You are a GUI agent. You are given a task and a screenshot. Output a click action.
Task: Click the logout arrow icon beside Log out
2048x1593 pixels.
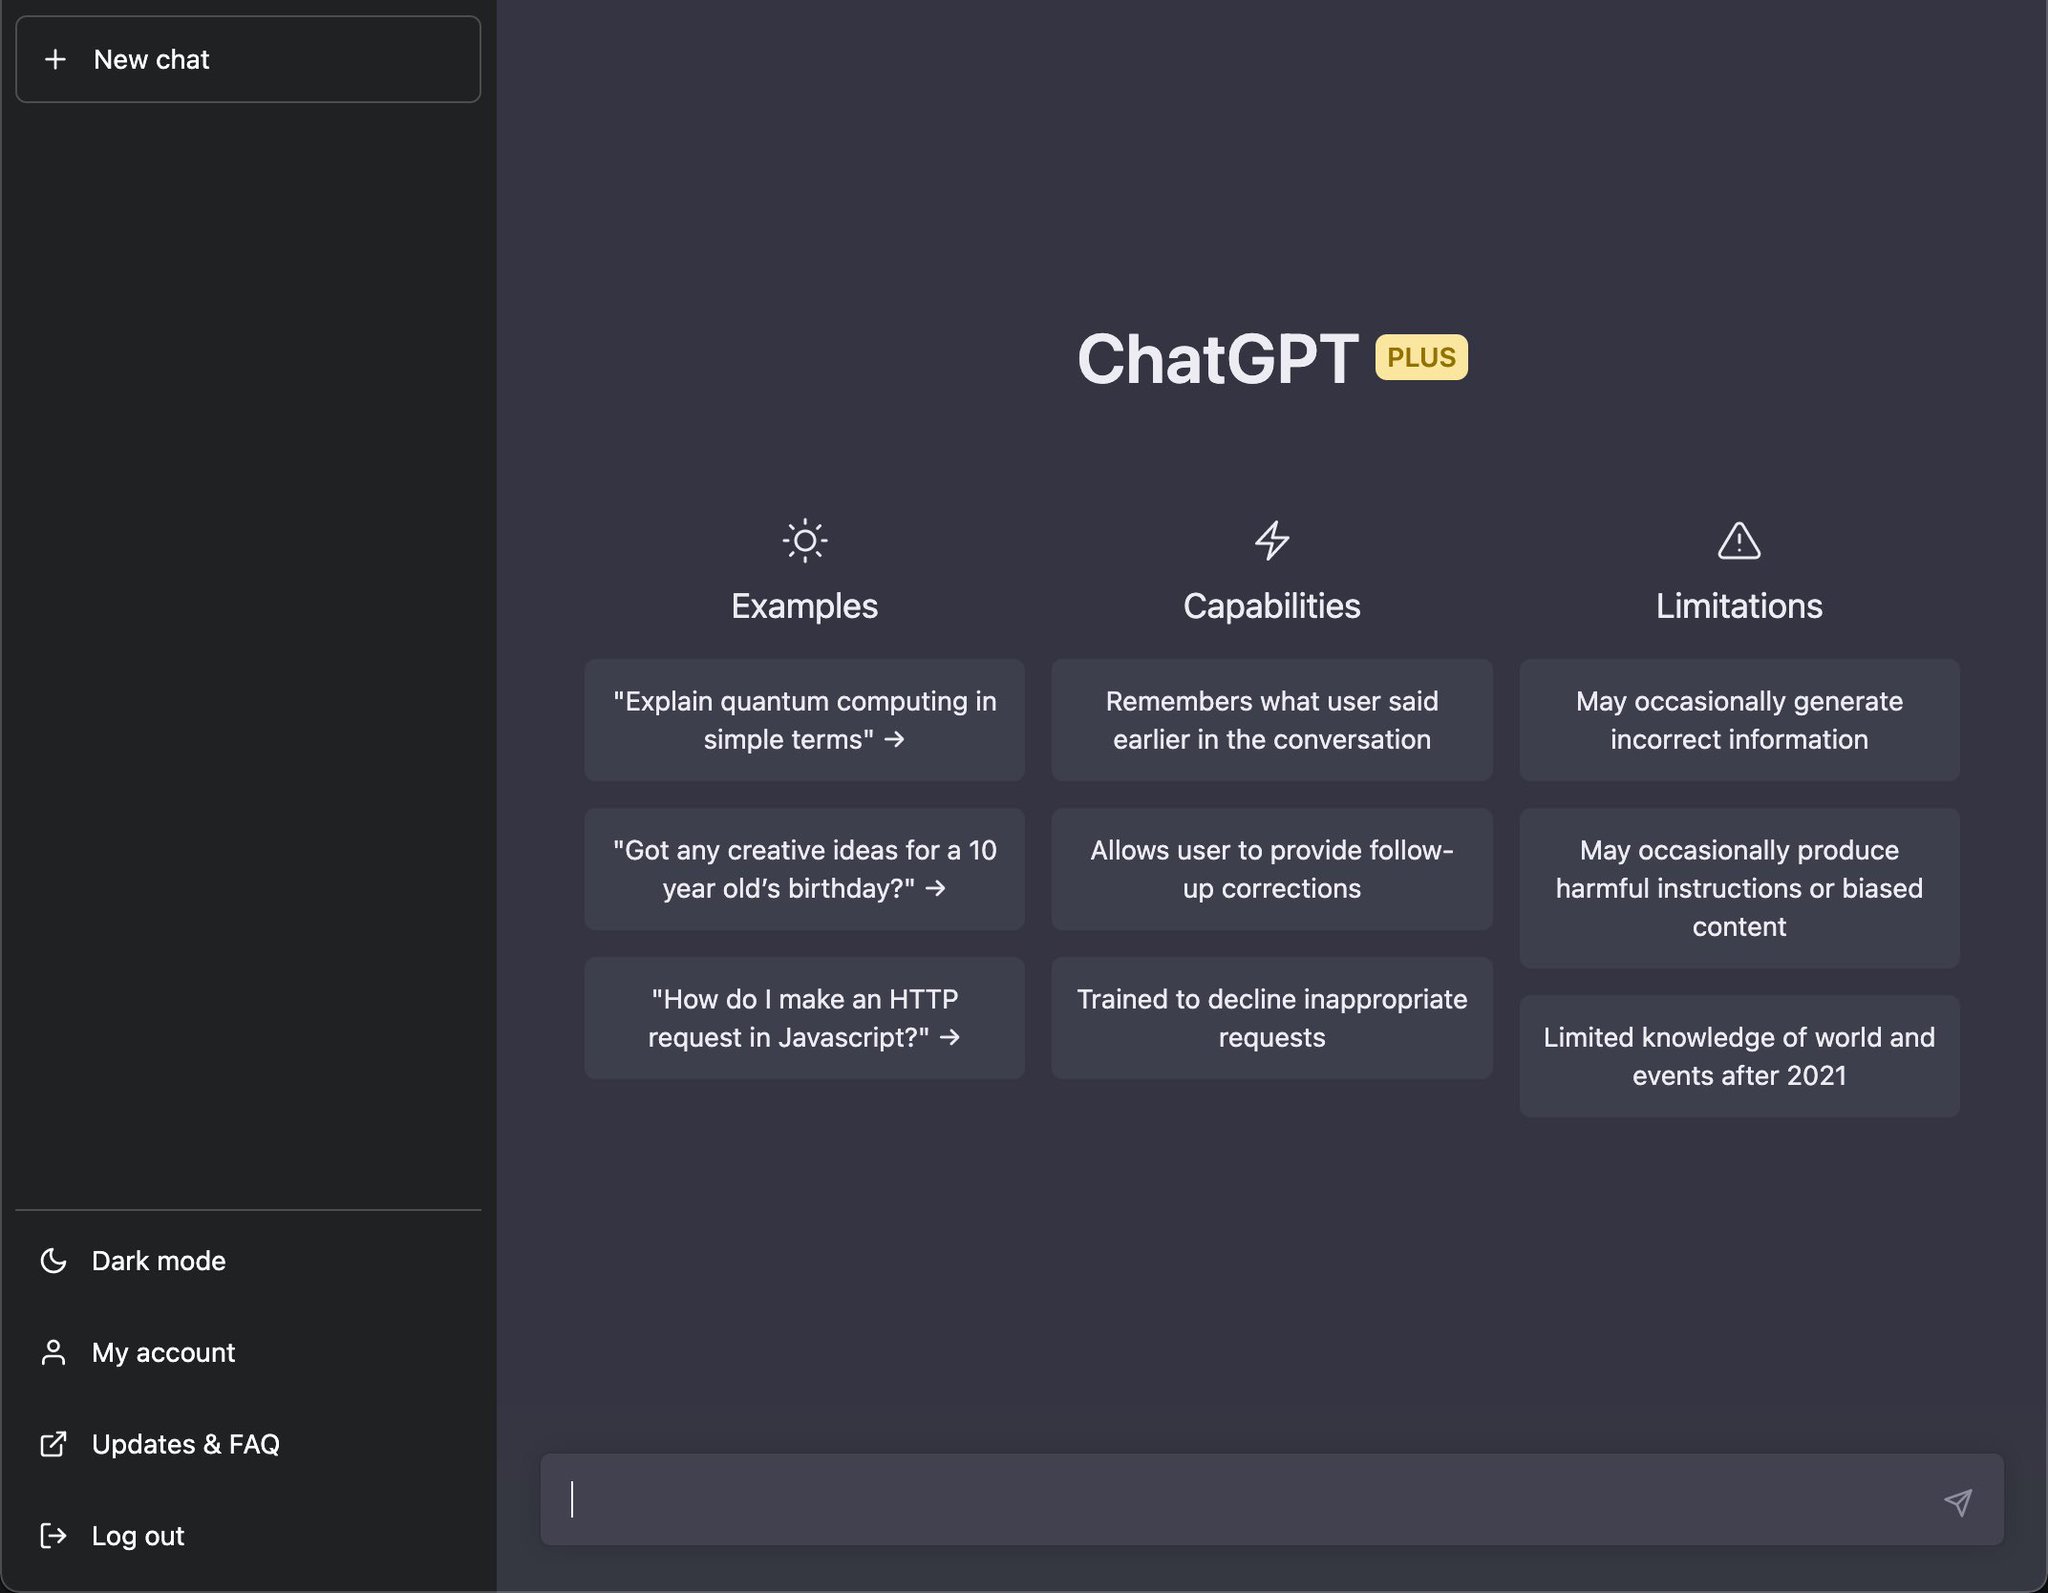tap(53, 1535)
